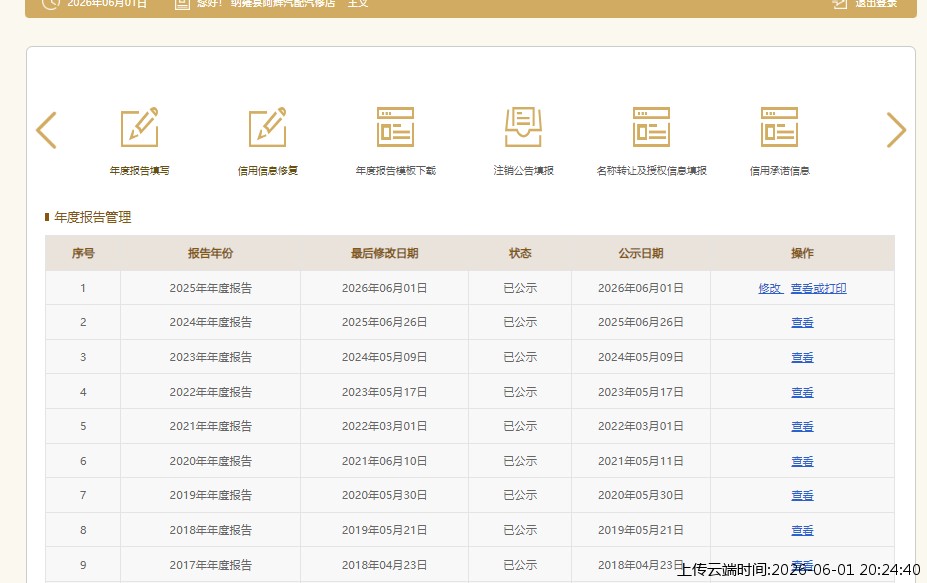Open 注销公告填报 icon
Screen dimensions: 927x583
[x=523, y=127]
